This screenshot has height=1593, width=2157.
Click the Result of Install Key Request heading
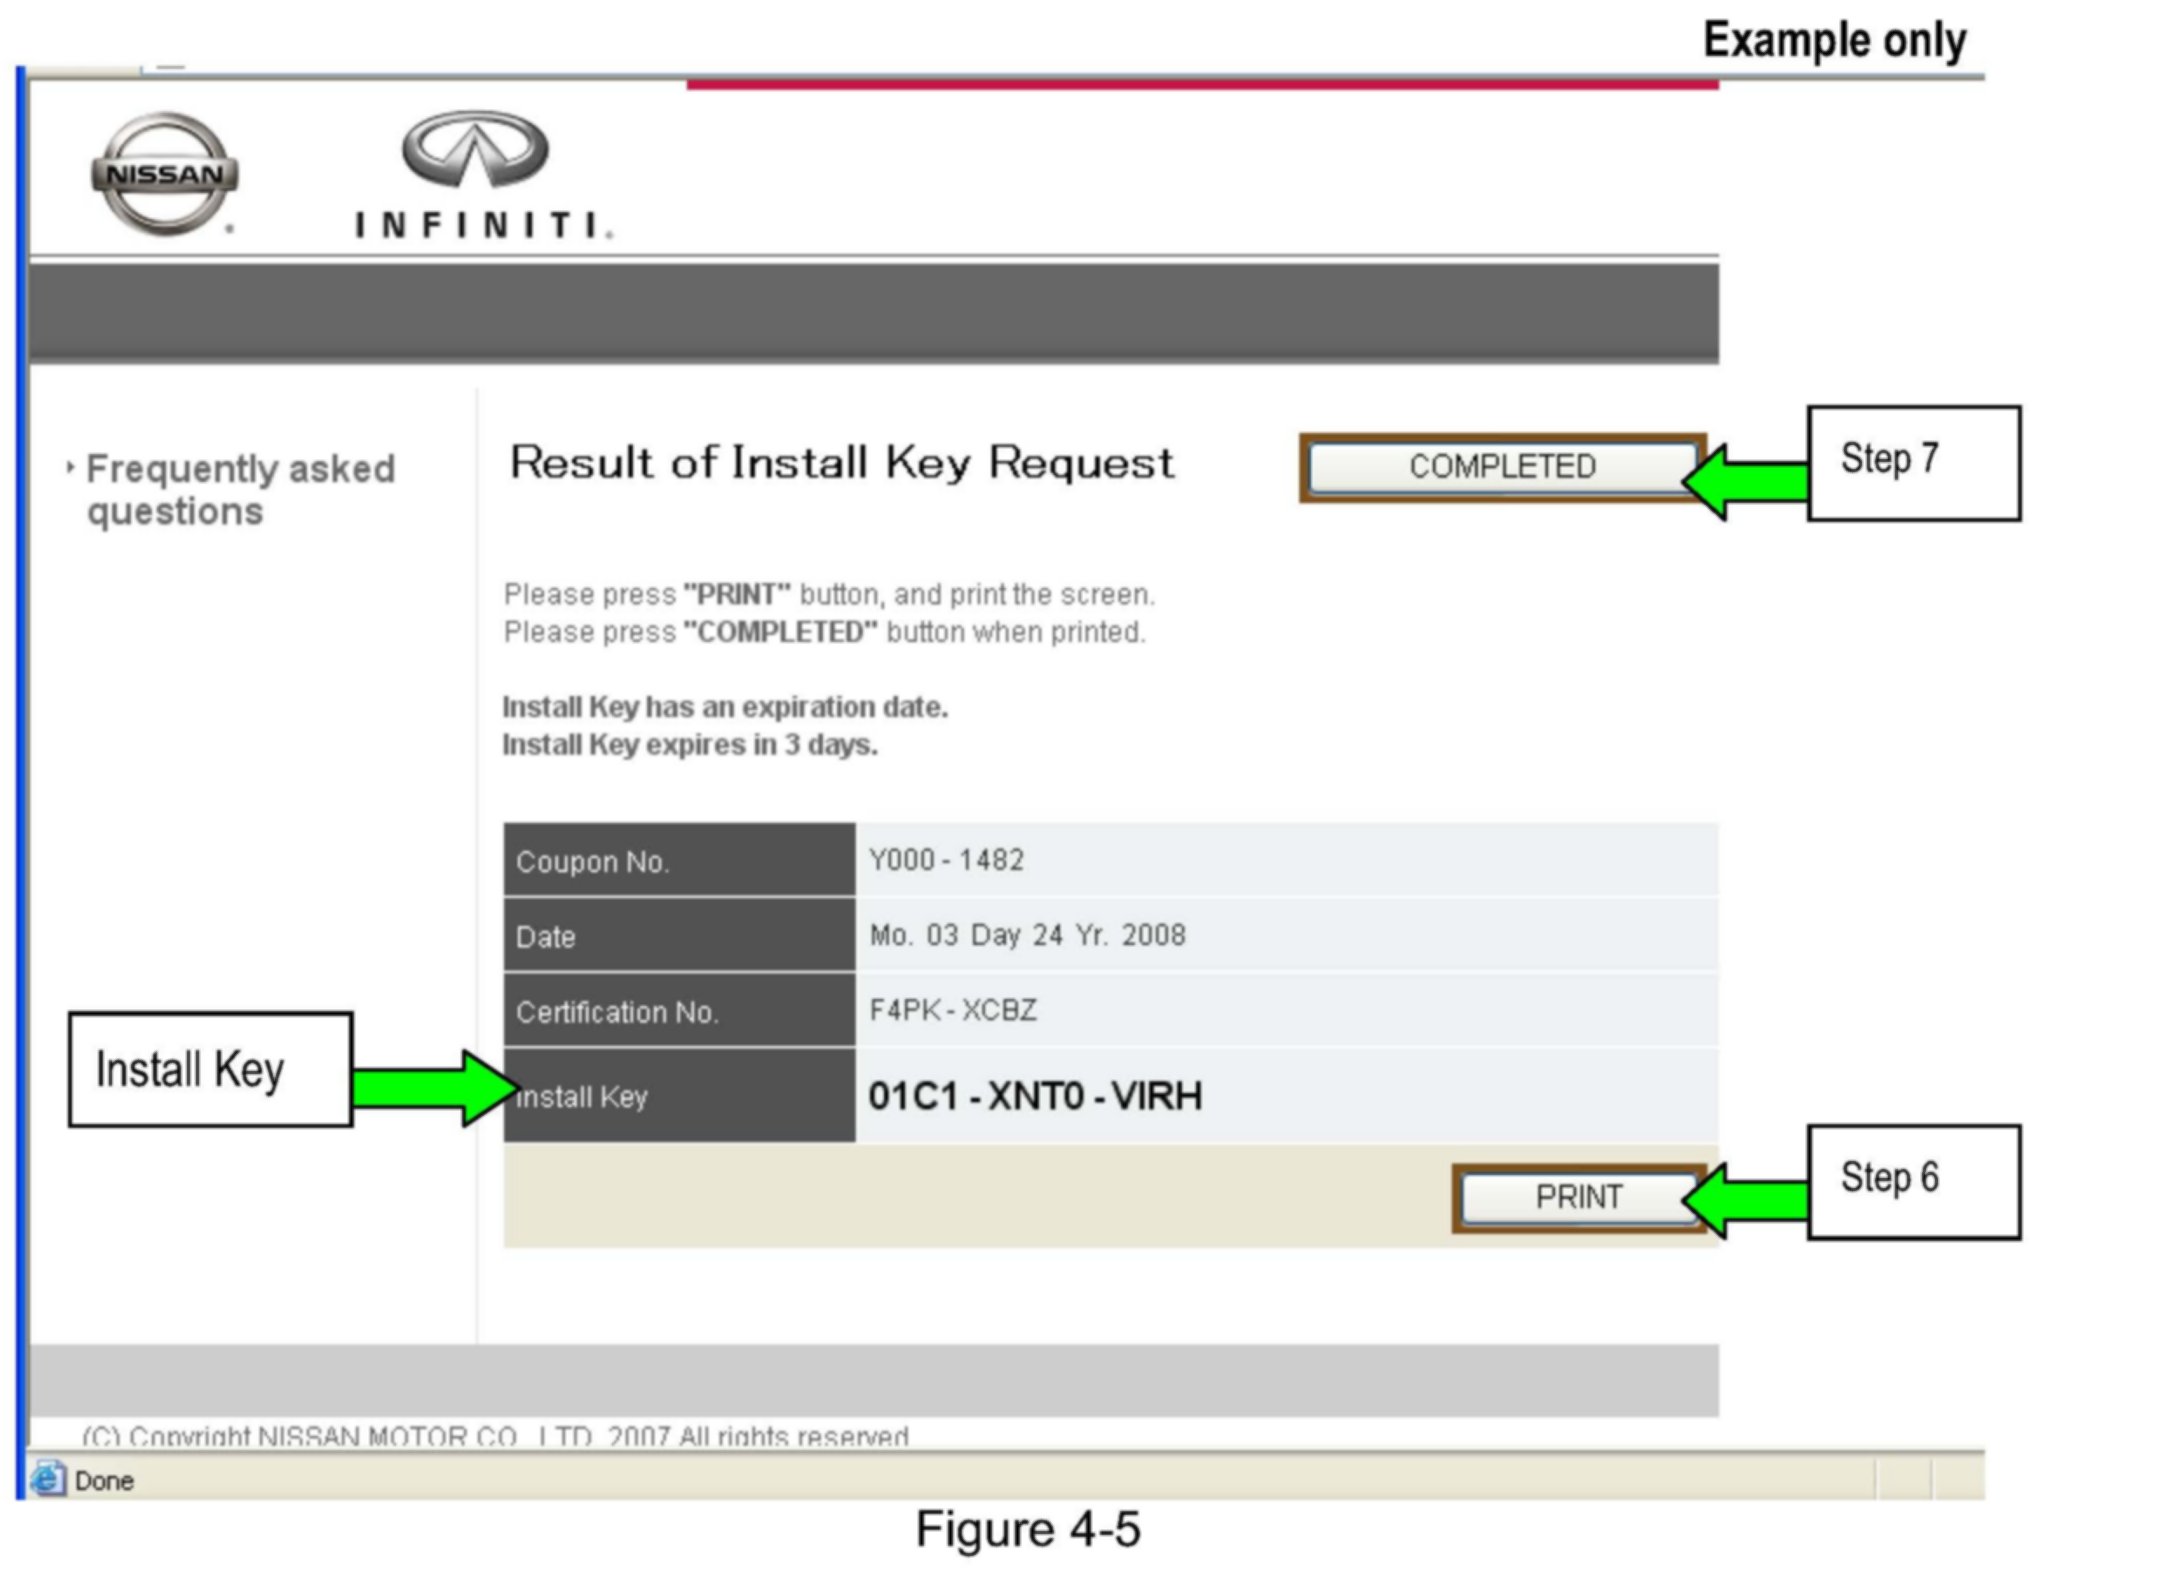(842, 463)
